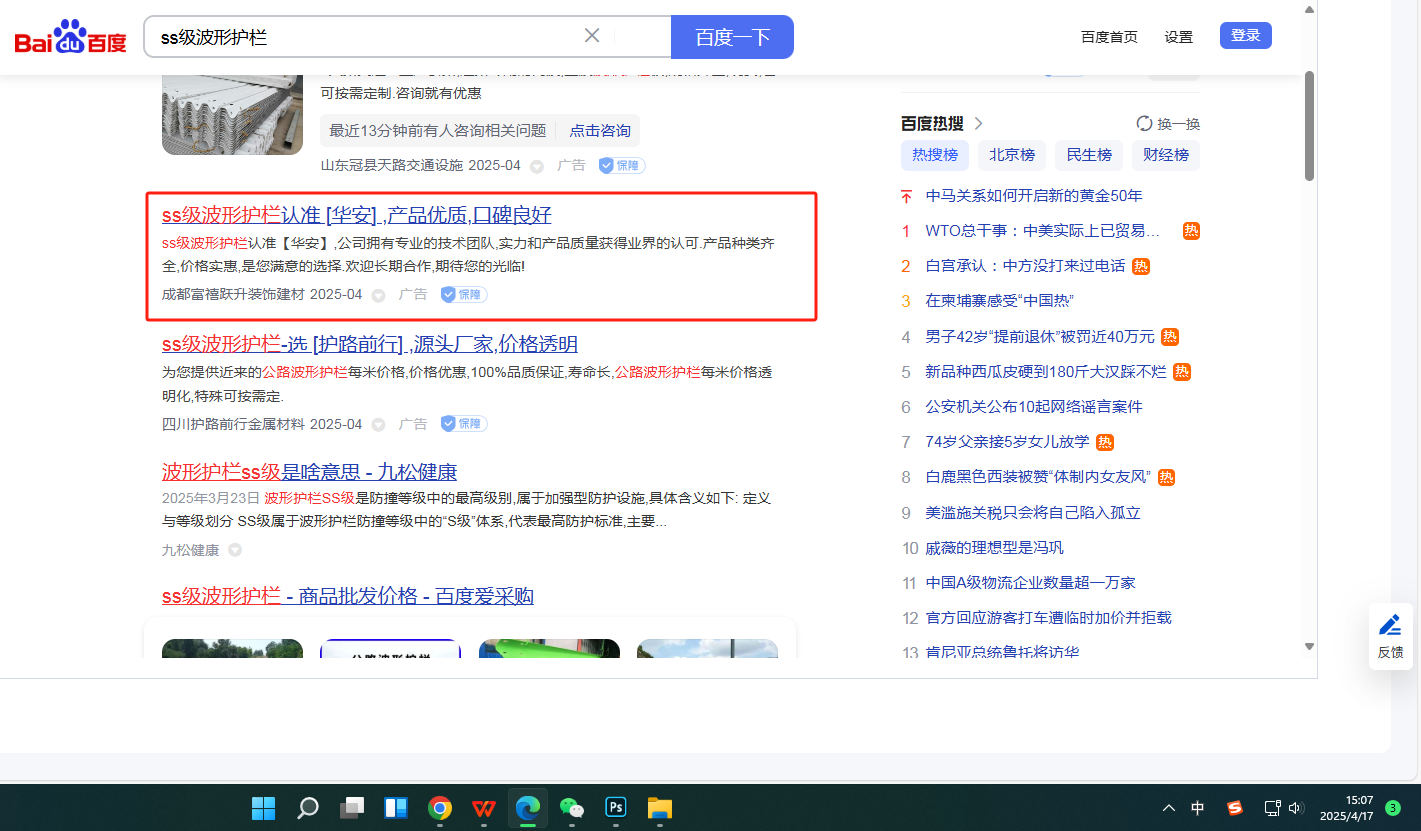
Task: Switch to the 北京榜 tab
Action: [1011, 155]
